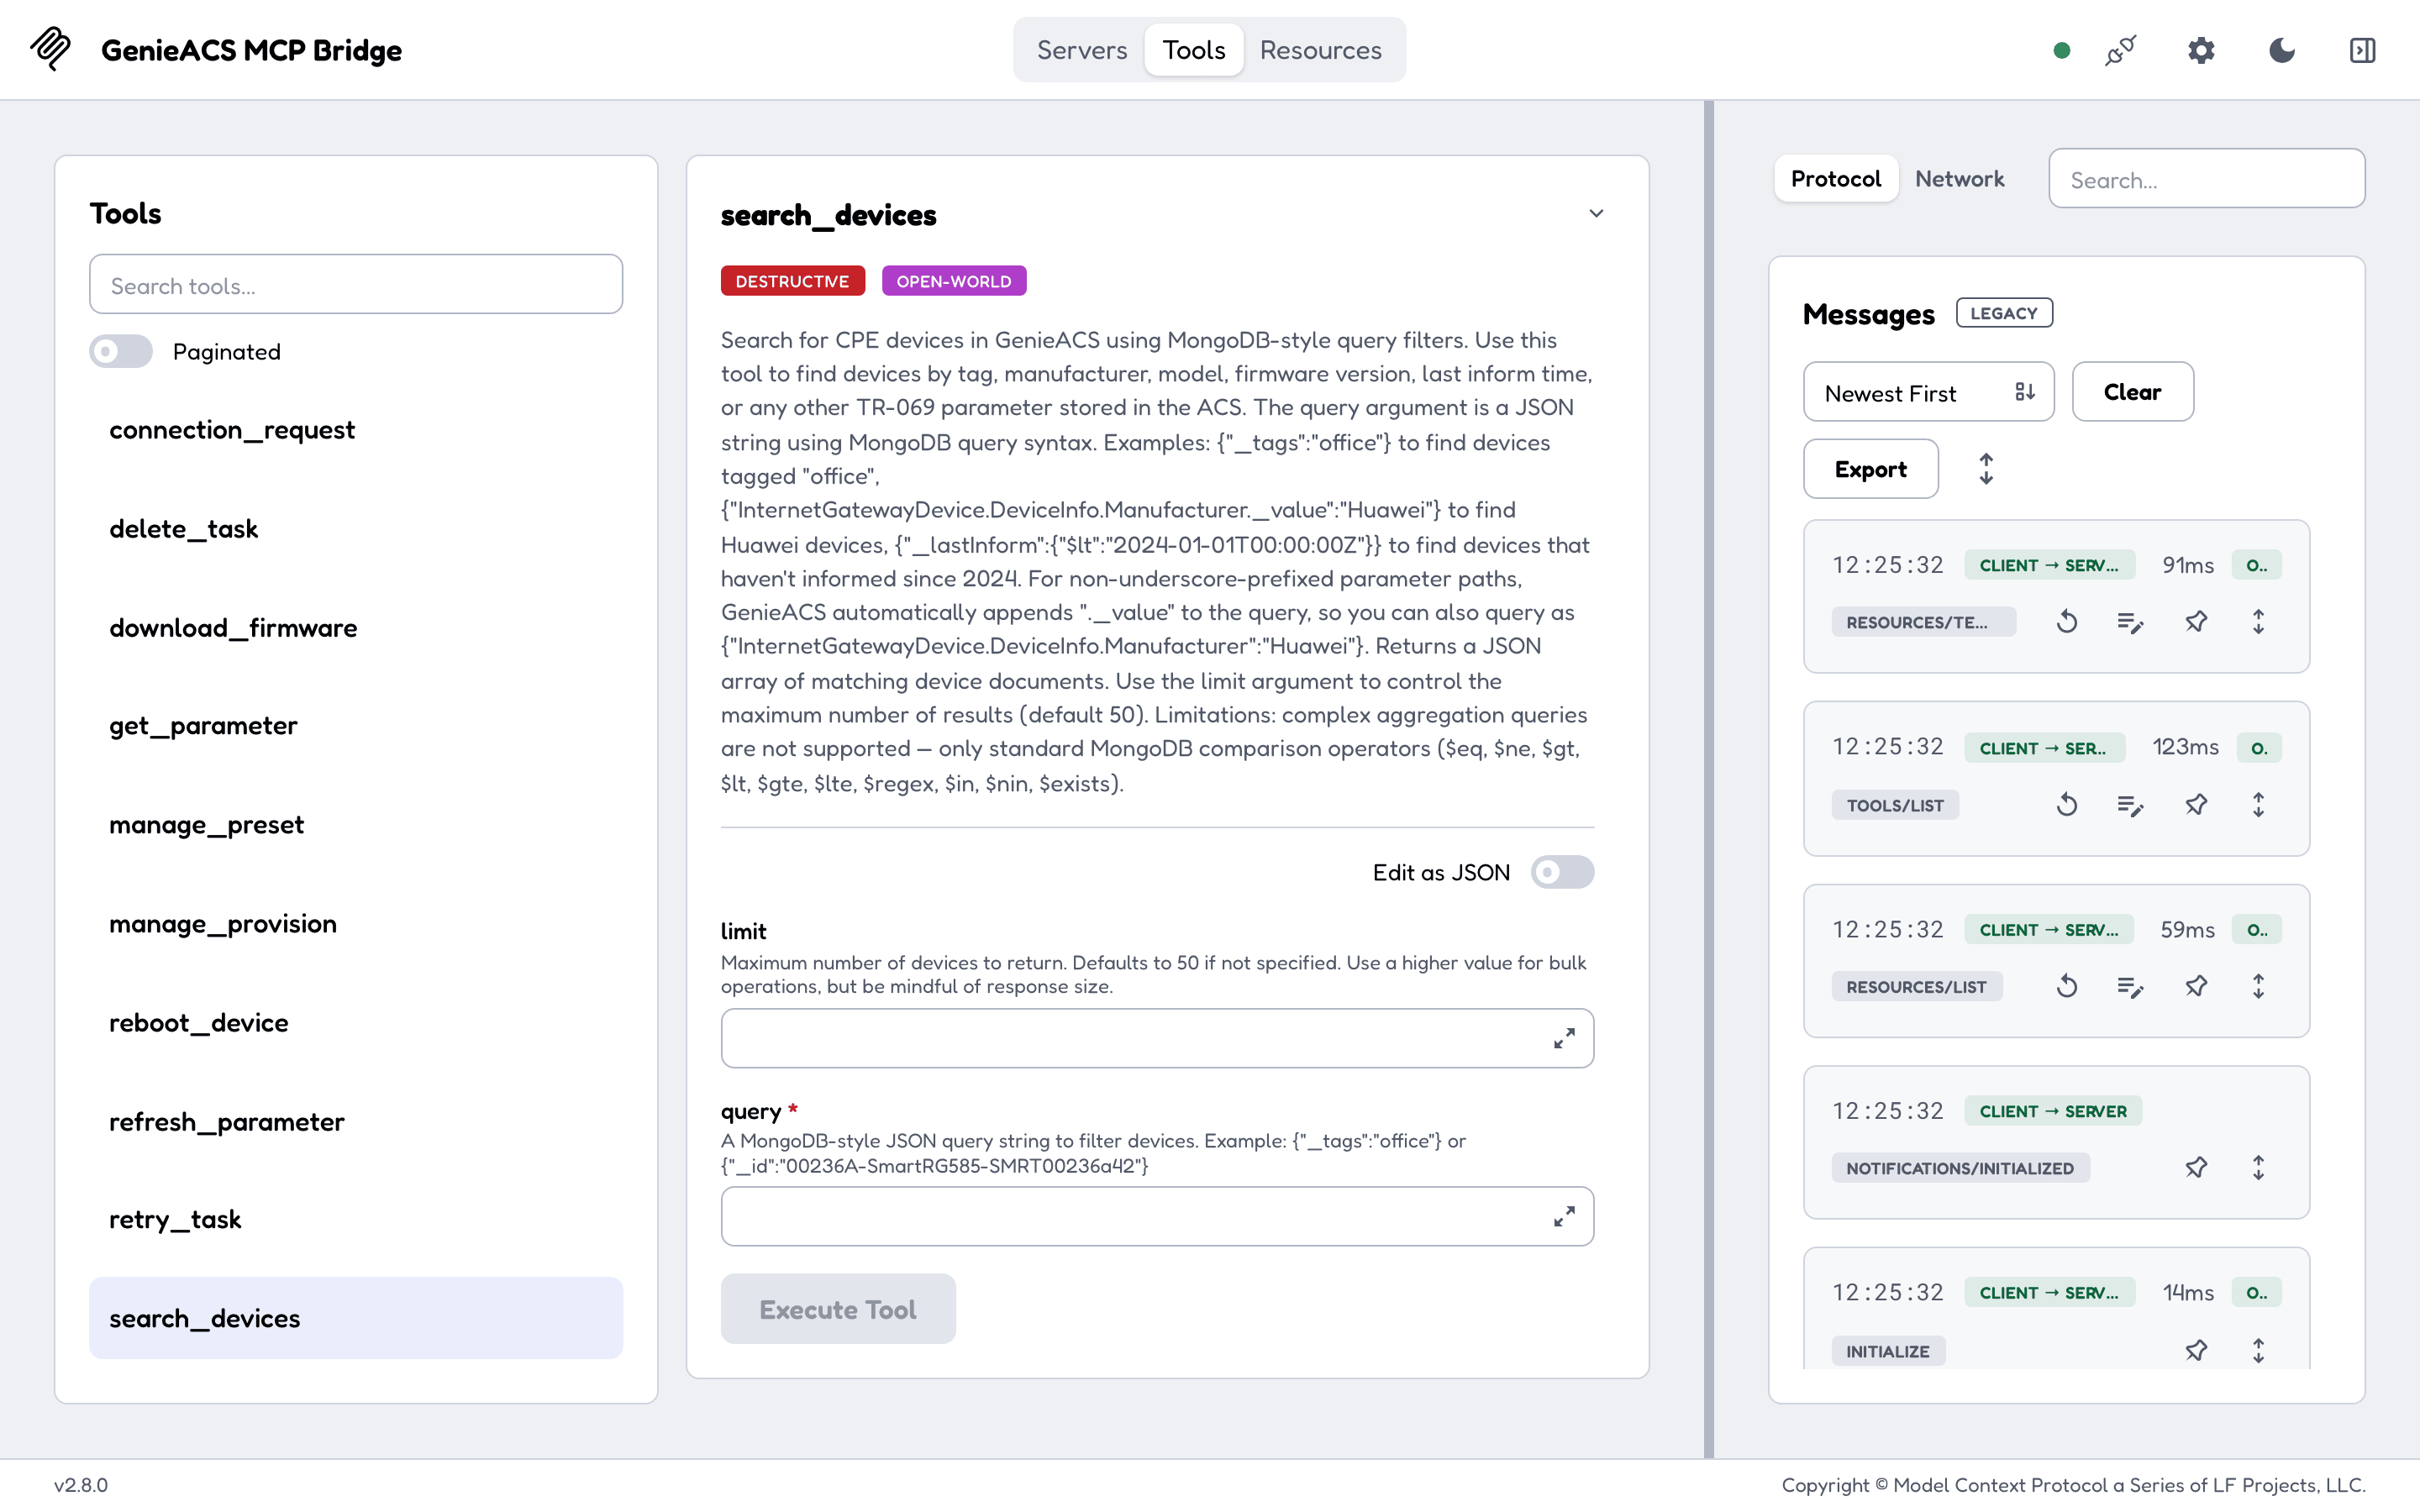Click the Export button
2420x1512 pixels.
[x=1870, y=469]
